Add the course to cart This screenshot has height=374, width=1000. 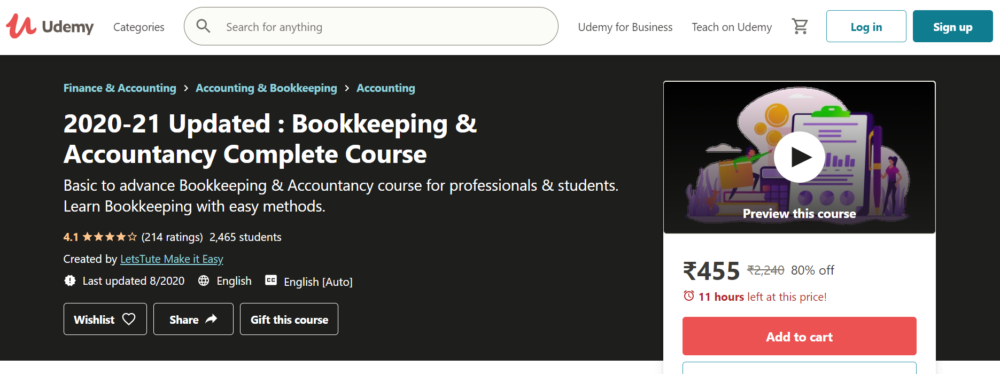(x=799, y=336)
